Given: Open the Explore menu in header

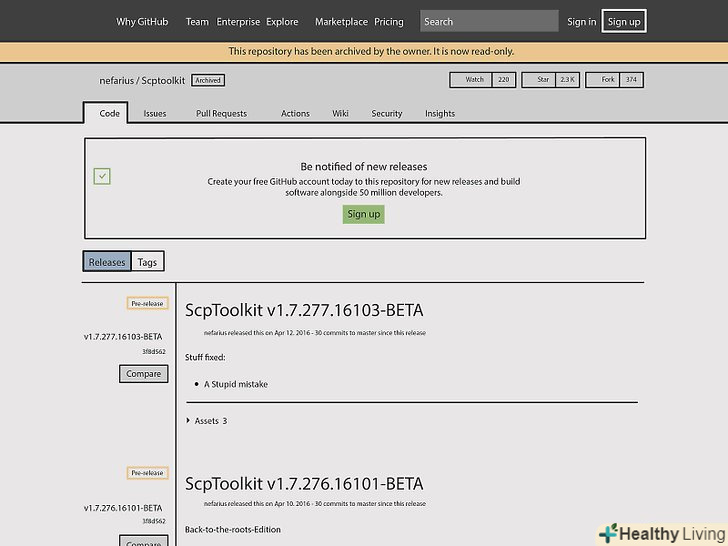Looking at the screenshot, I should [x=282, y=21].
